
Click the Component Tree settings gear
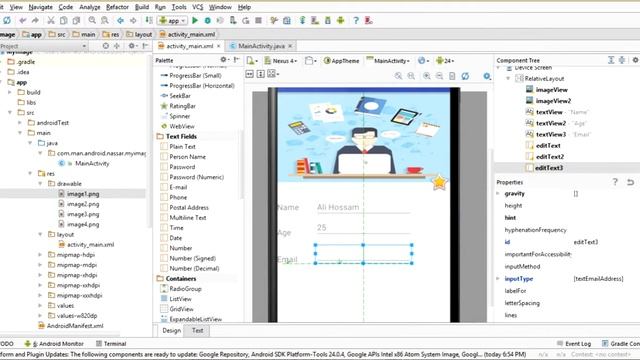click(636, 60)
